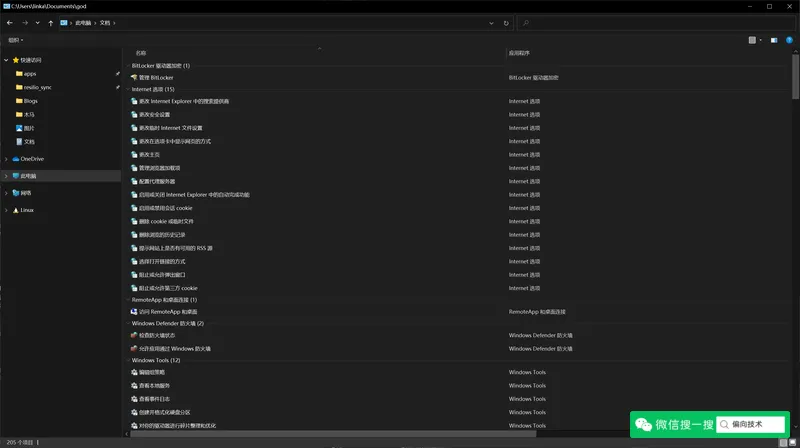800x448 pixels.
Task: Go up one folder level
Action: pyautogui.click(x=51, y=23)
